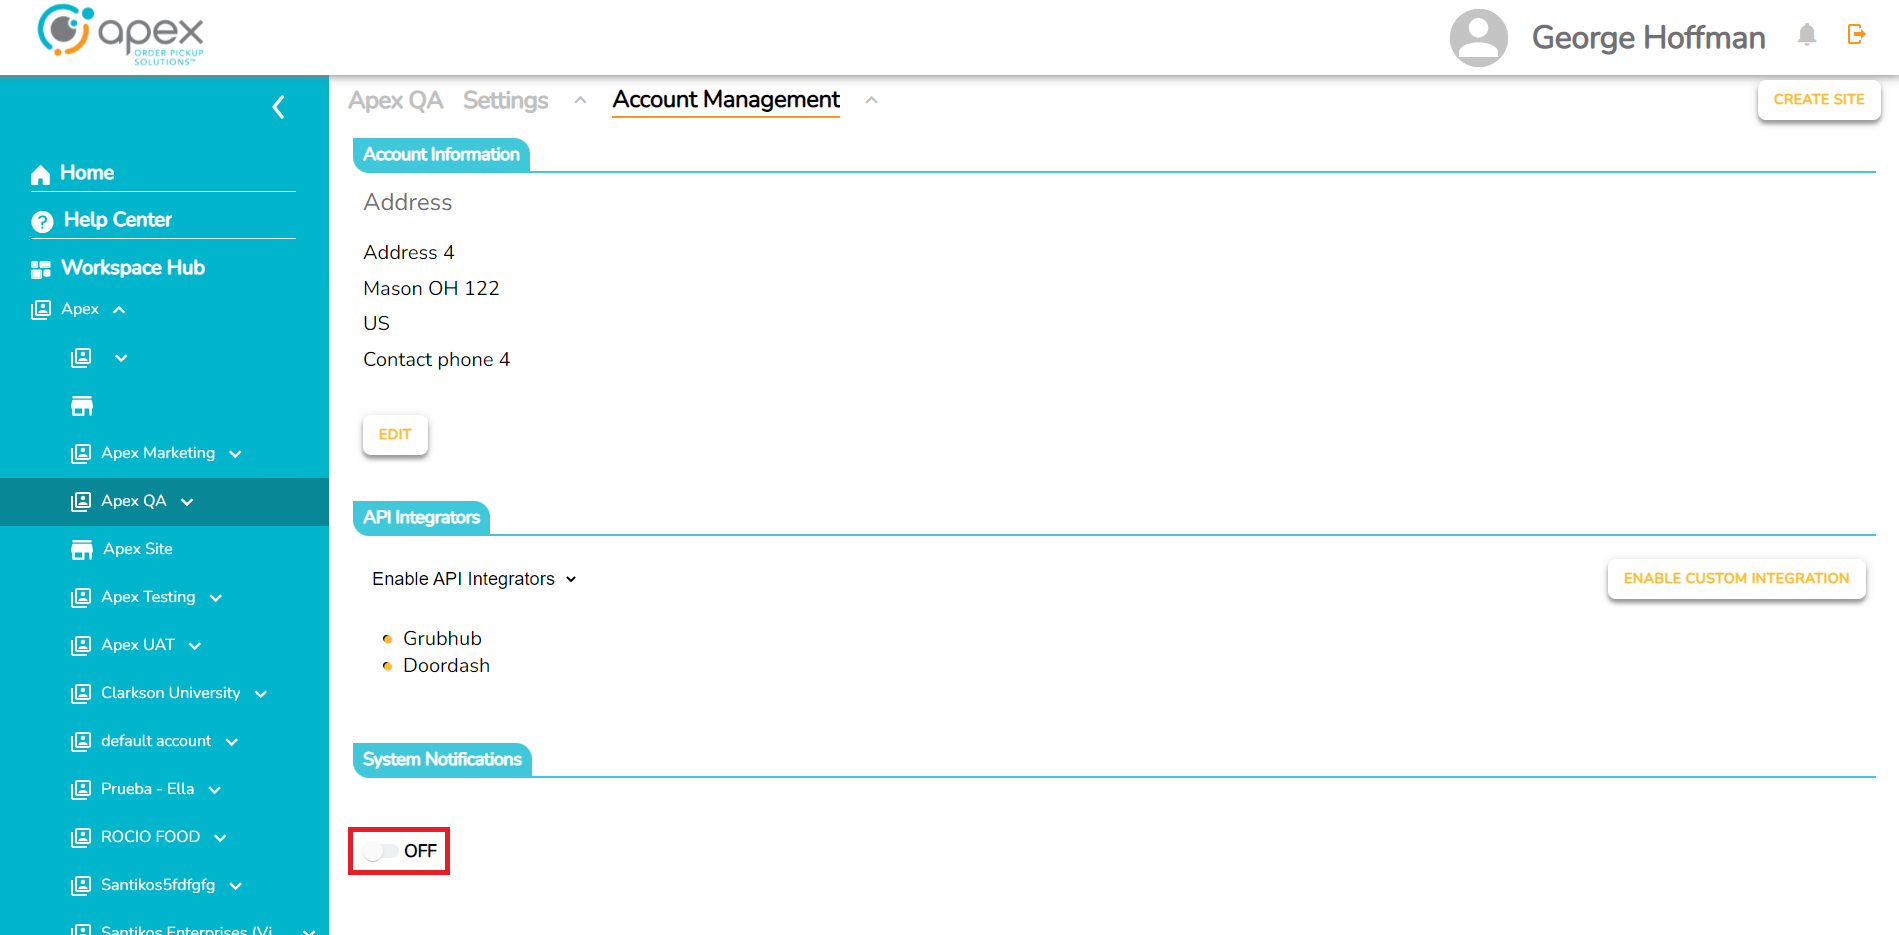Viewport: 1899px width, 935px height.
Task: Click the Home house icon
Action: pyautogui.click(x=40, y=175)
